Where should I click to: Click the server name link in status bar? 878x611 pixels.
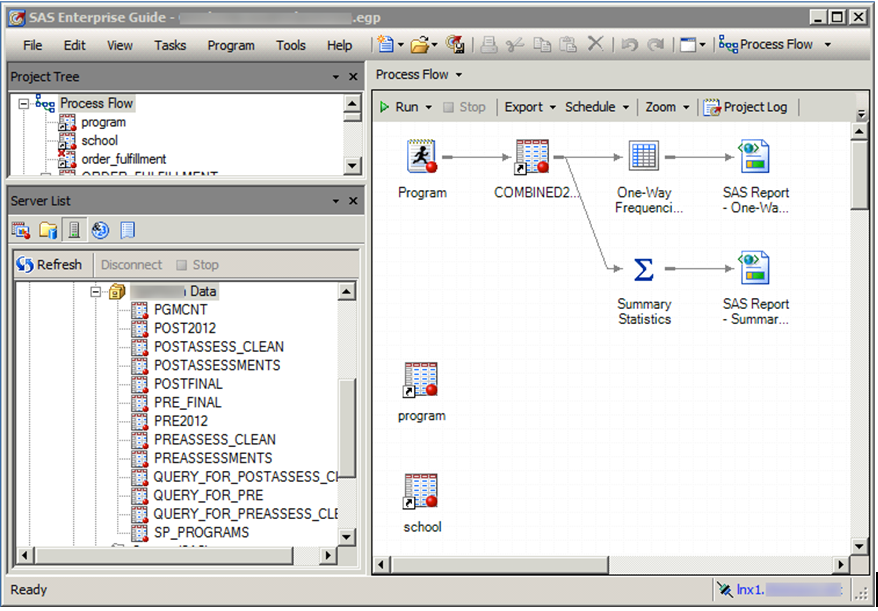coord(789,590)
